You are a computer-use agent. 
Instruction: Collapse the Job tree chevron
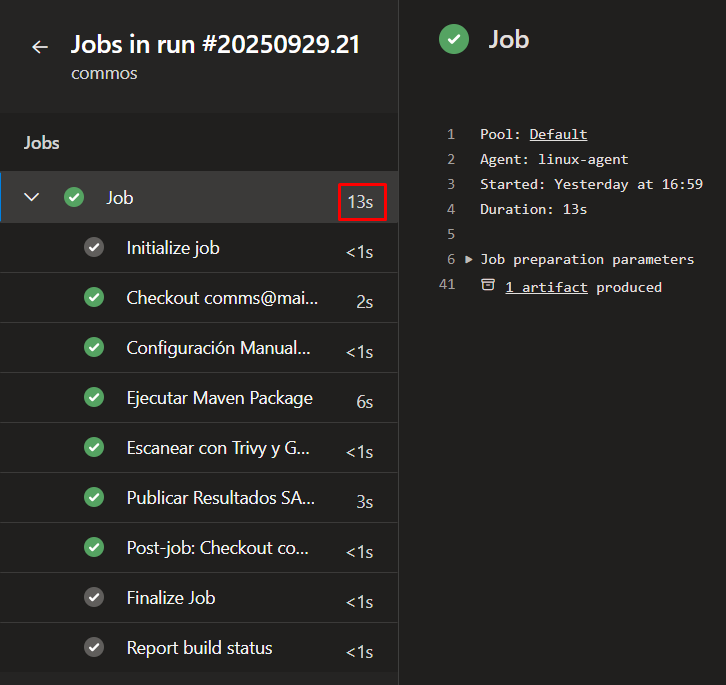[32, 197]
